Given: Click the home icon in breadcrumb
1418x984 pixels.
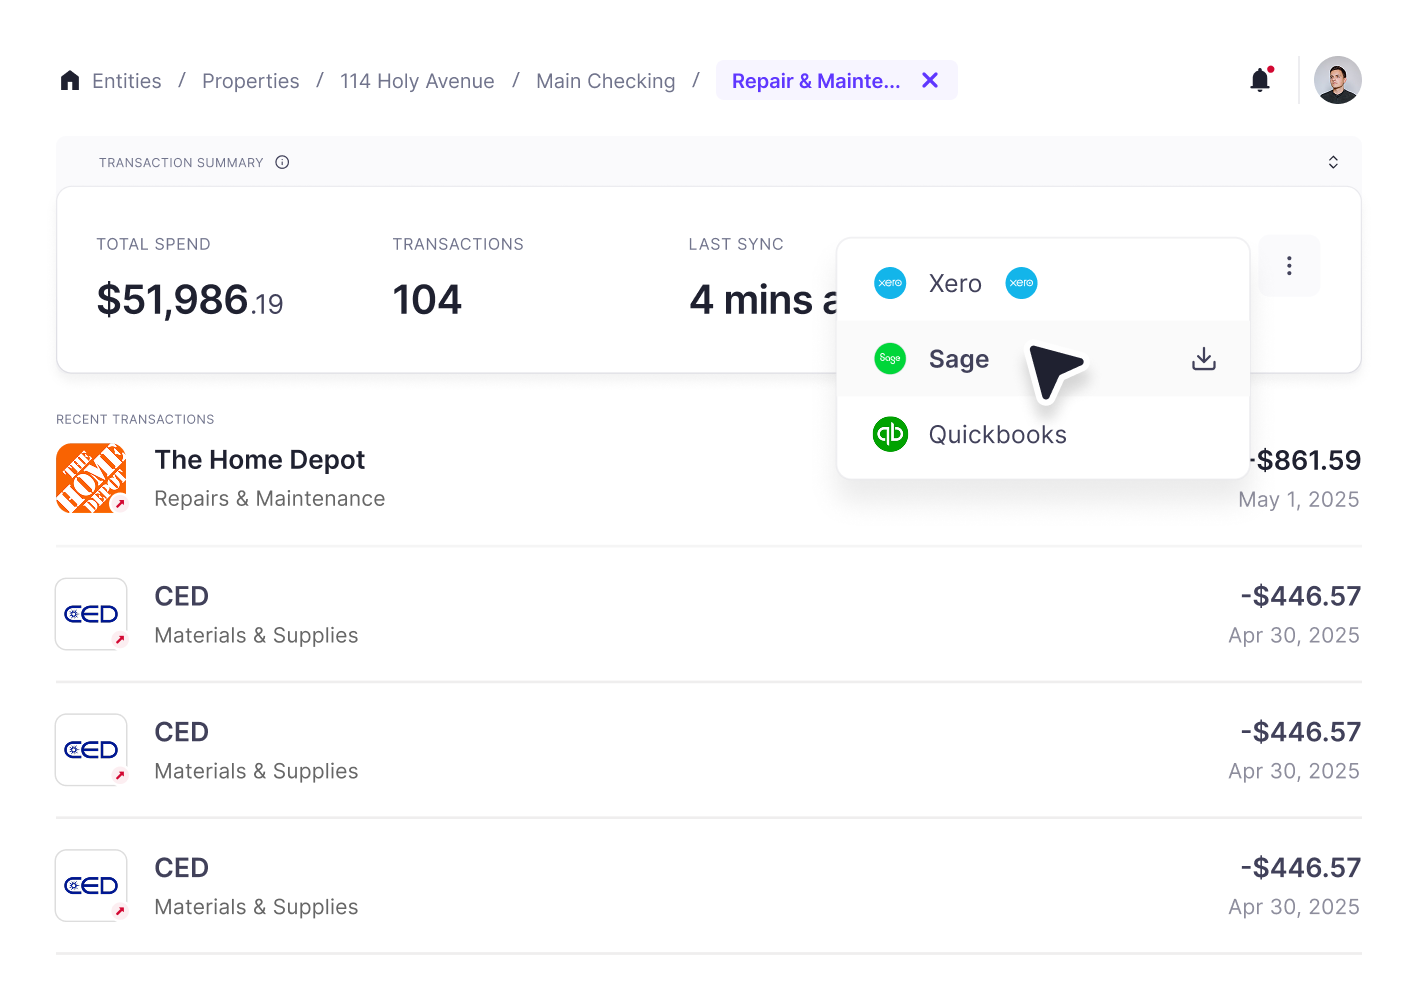Looking at the screenshot, I should tap(70, 81).
